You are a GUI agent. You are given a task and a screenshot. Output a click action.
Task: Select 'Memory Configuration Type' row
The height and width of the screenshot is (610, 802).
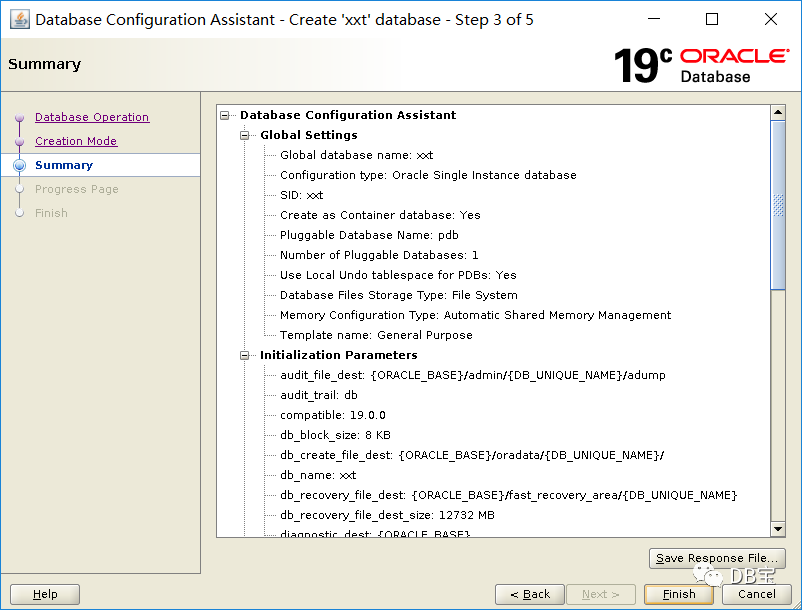pyautogui.click(x=475, y=315)
